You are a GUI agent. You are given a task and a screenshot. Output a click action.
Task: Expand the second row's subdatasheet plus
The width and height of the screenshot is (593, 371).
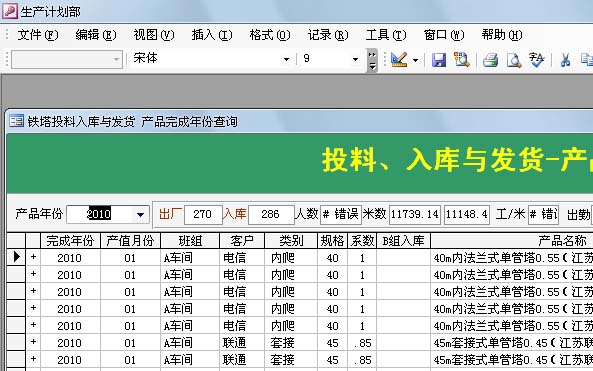33,273
